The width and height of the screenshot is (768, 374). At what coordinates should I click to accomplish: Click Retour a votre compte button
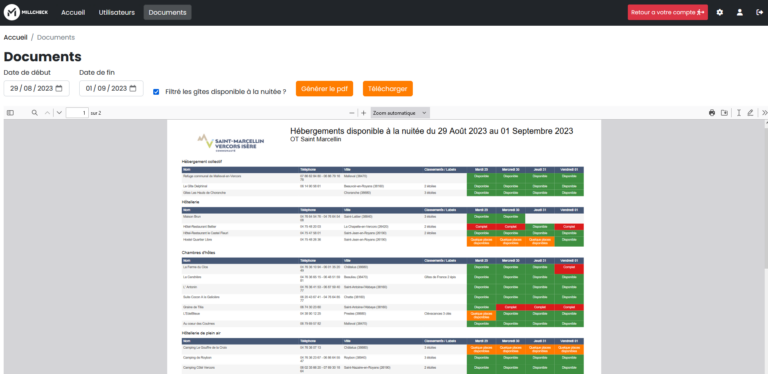[668, 12]
